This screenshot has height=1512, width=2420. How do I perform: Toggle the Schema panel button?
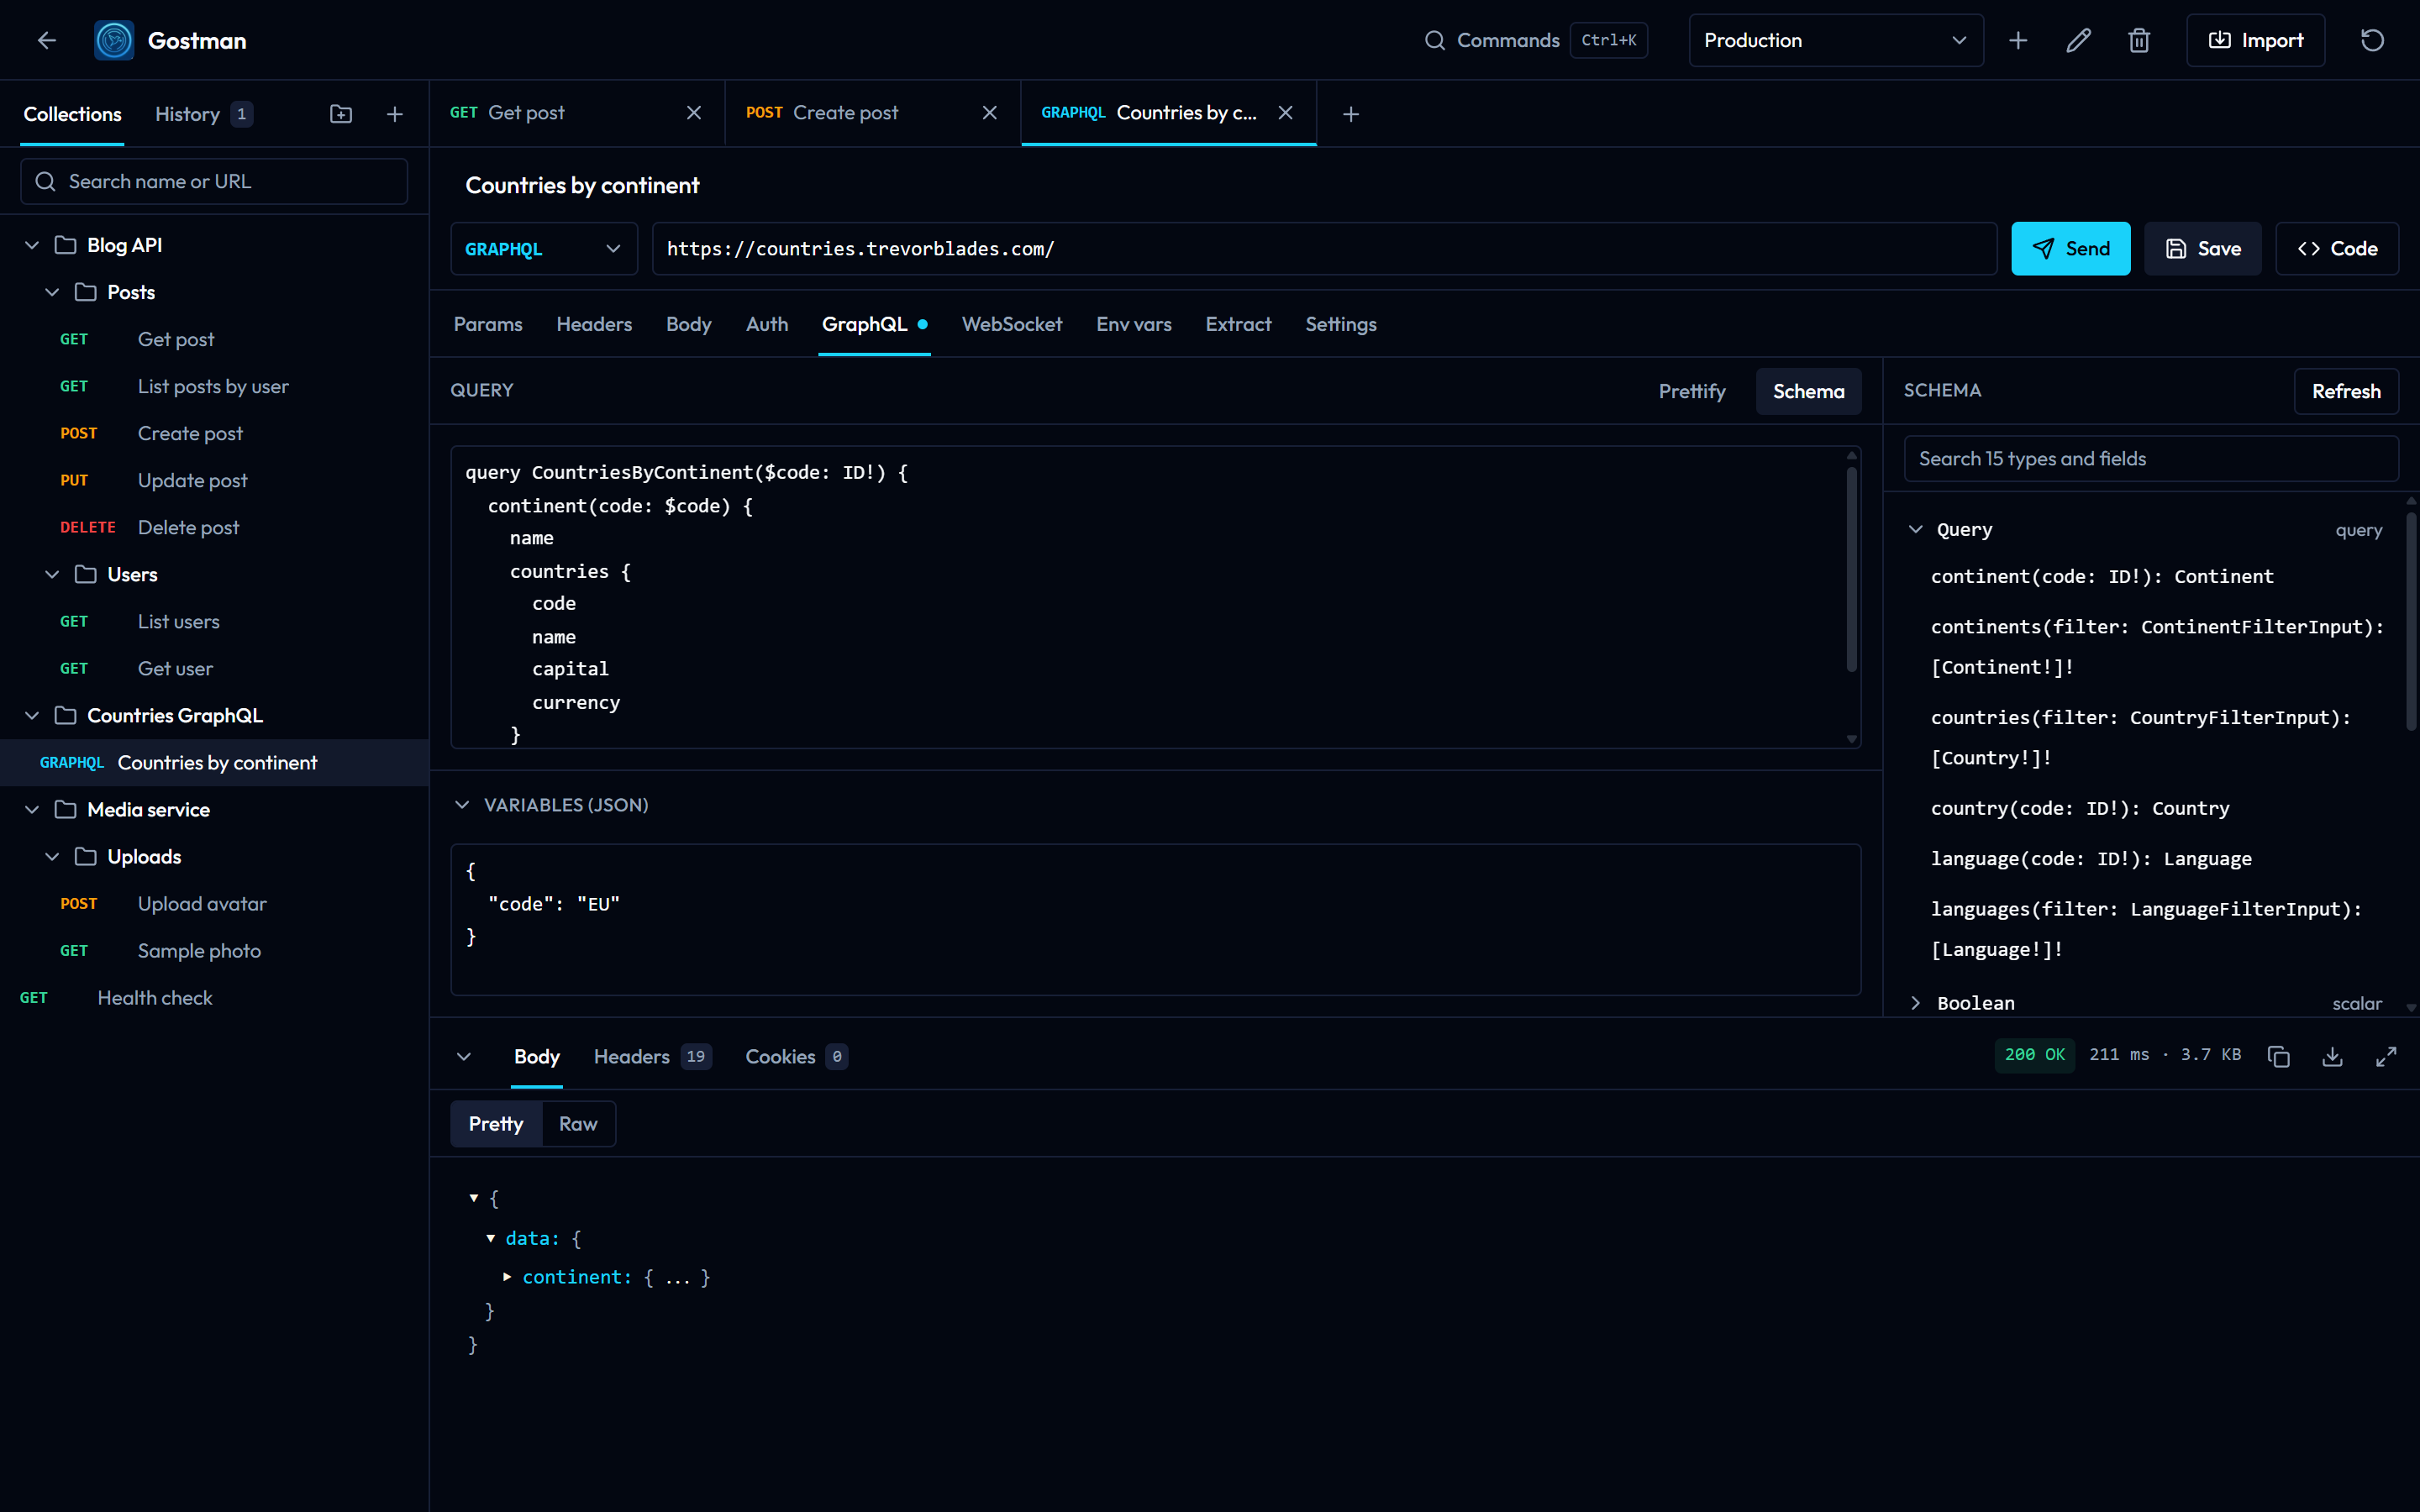point(1808,391)
